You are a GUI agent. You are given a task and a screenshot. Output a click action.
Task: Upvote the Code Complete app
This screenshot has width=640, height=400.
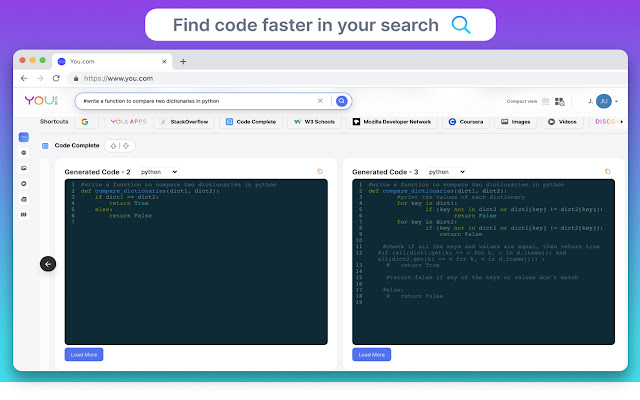pos(113,146)
